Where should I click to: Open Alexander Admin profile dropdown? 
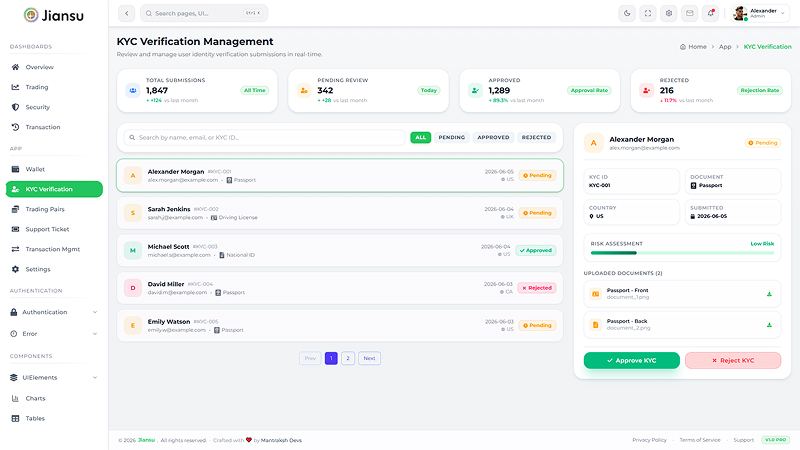[x=760, y=13]
